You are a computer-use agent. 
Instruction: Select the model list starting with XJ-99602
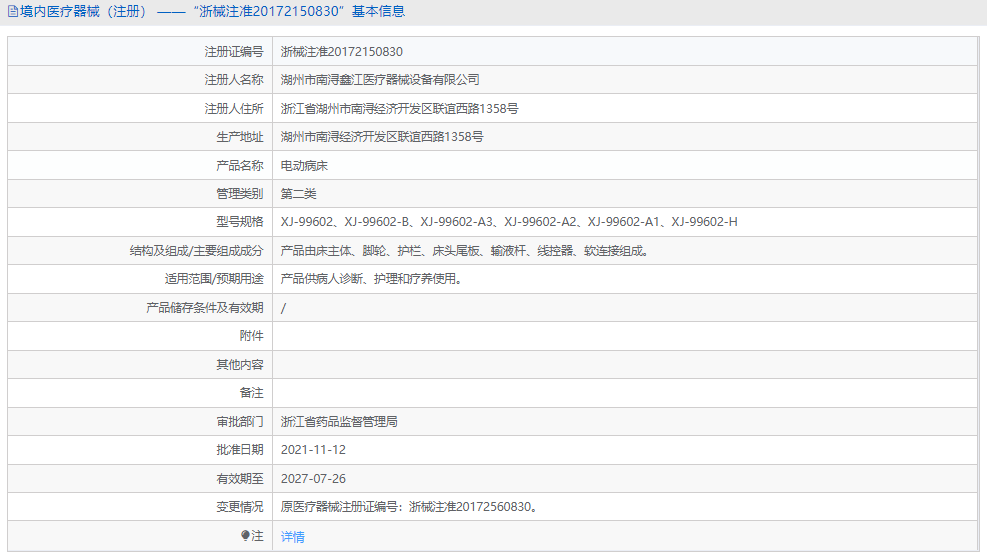click(509, 222)
